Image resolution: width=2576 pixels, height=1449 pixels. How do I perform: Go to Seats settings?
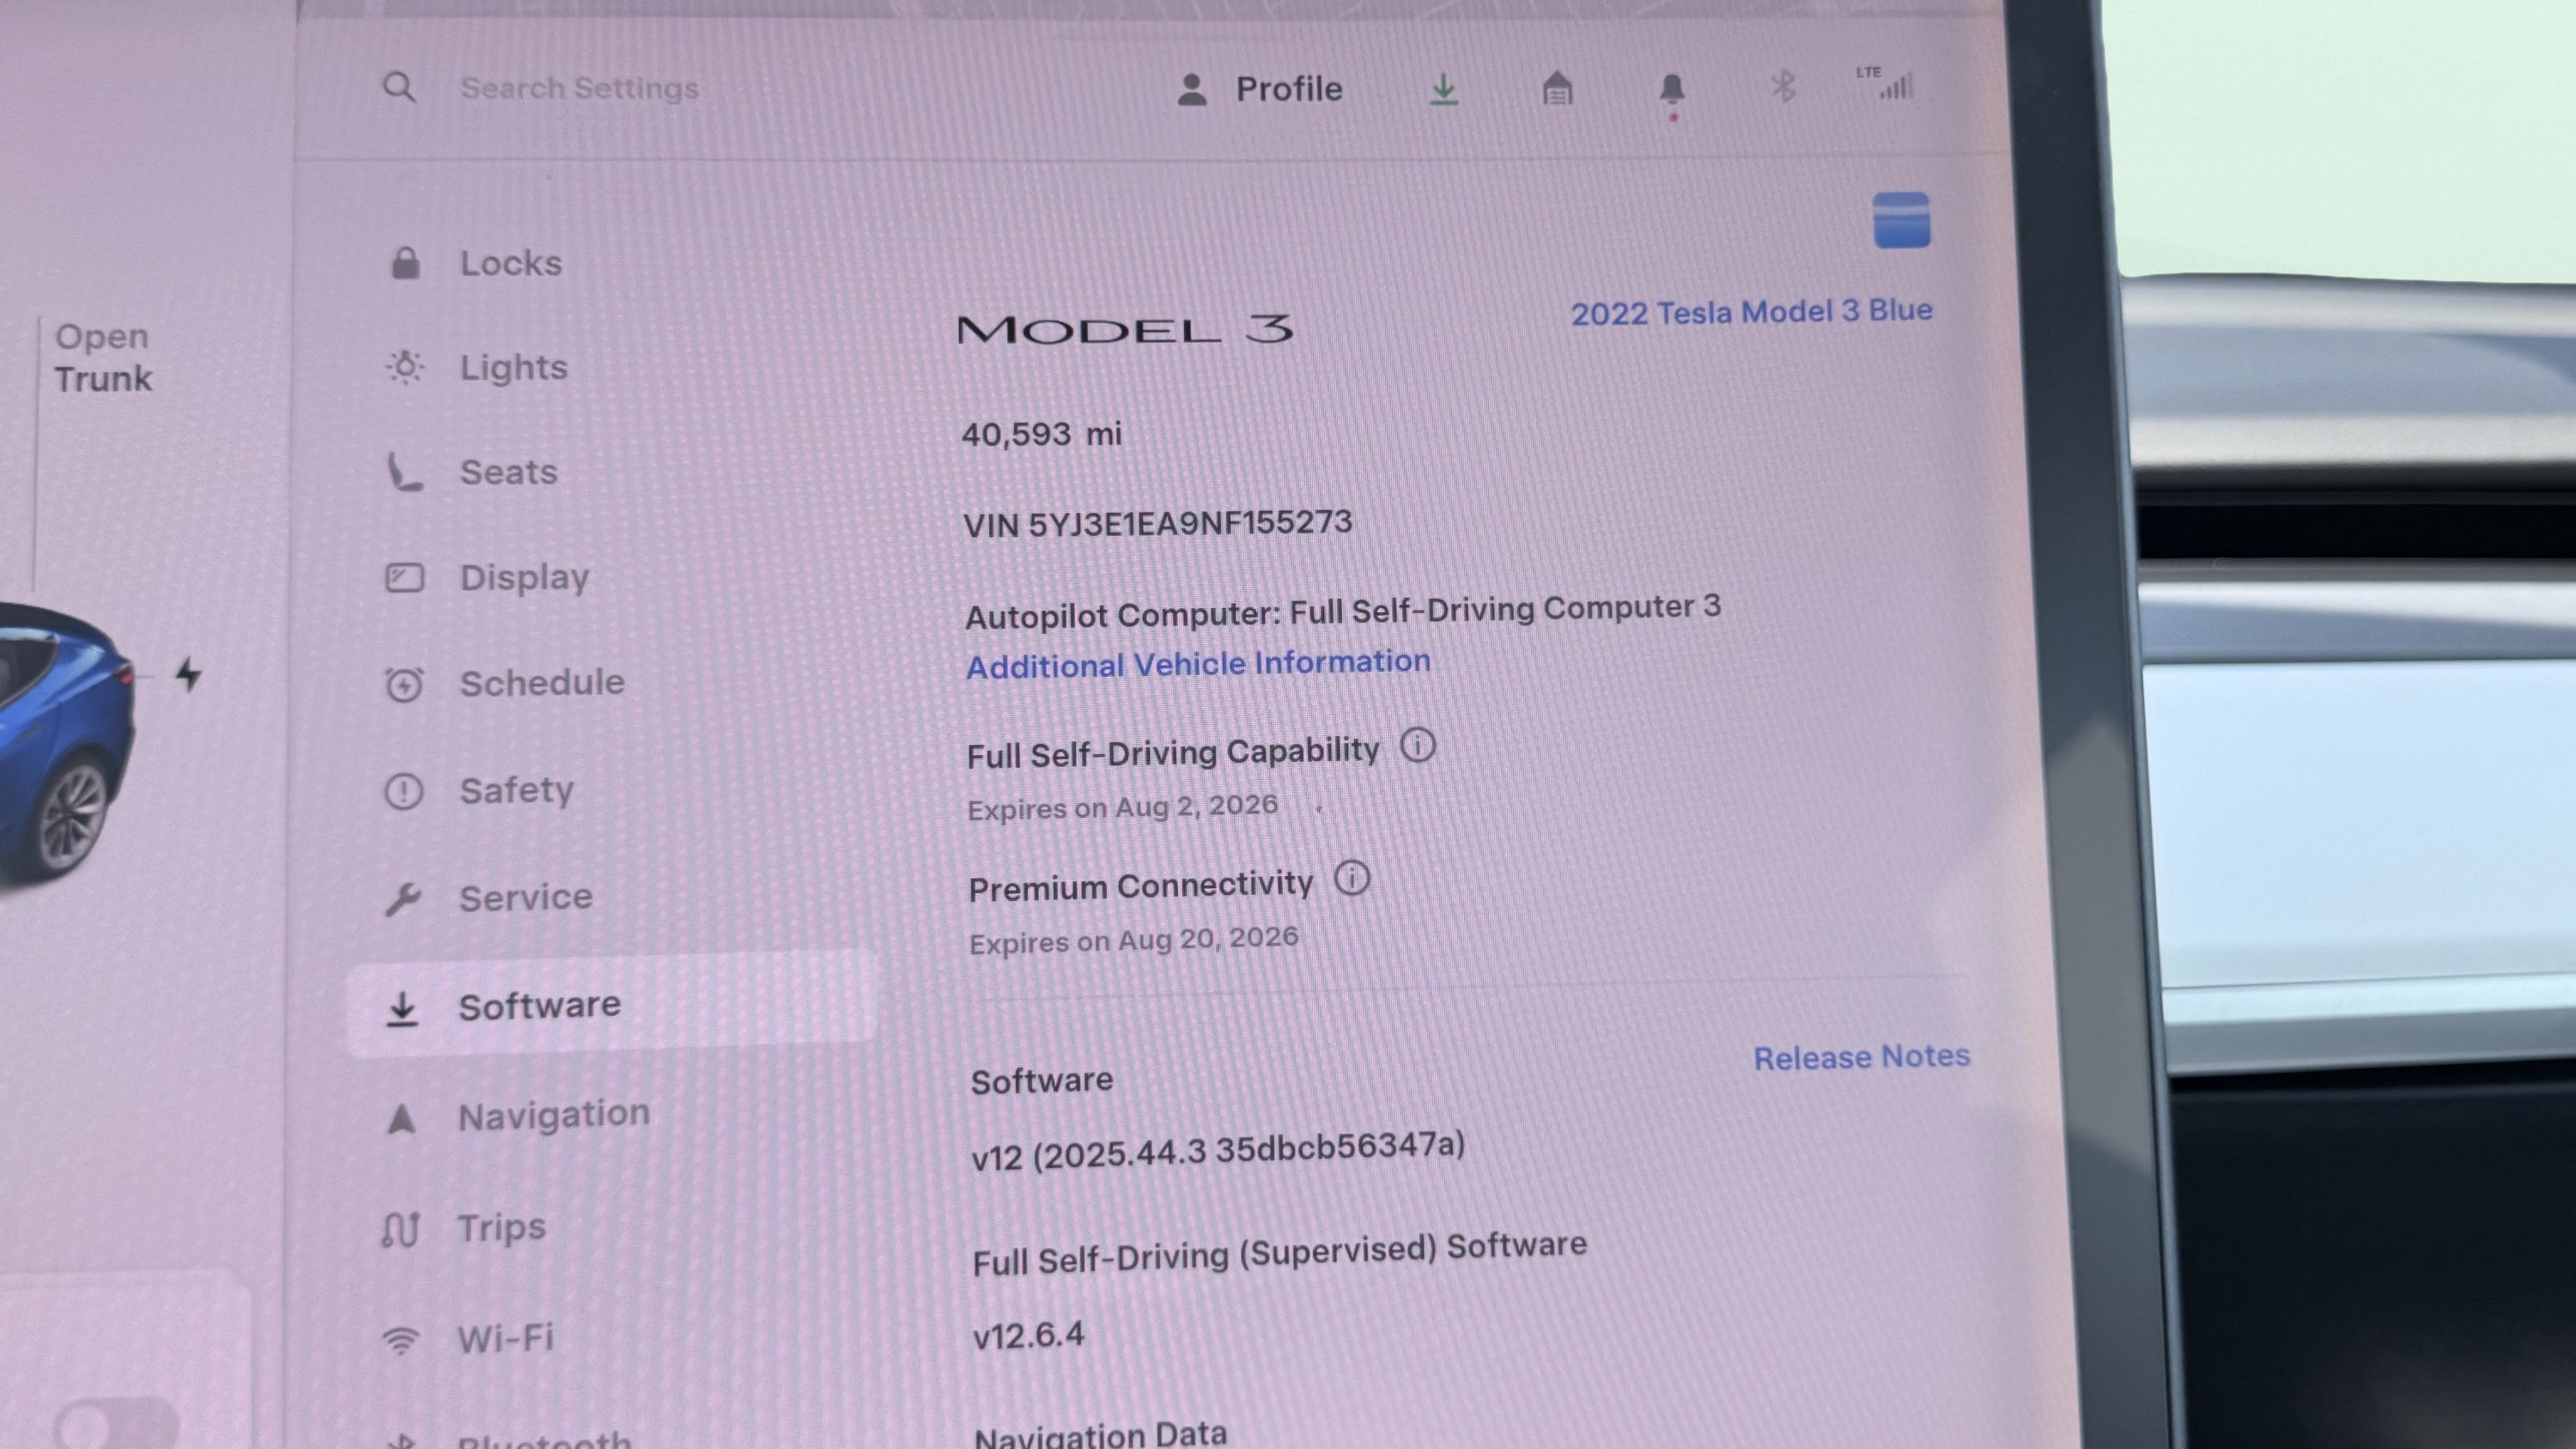click(472, 472)
